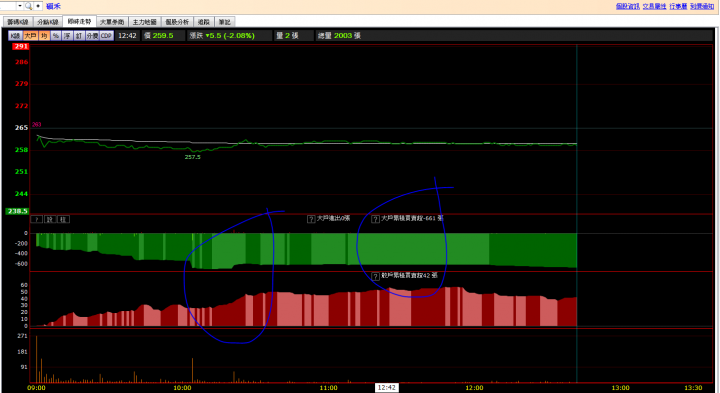This screenshot has height=393, width=720.
Task: Click help icon next to 散戶累積買賣超
Action: (x=375, y=276)
